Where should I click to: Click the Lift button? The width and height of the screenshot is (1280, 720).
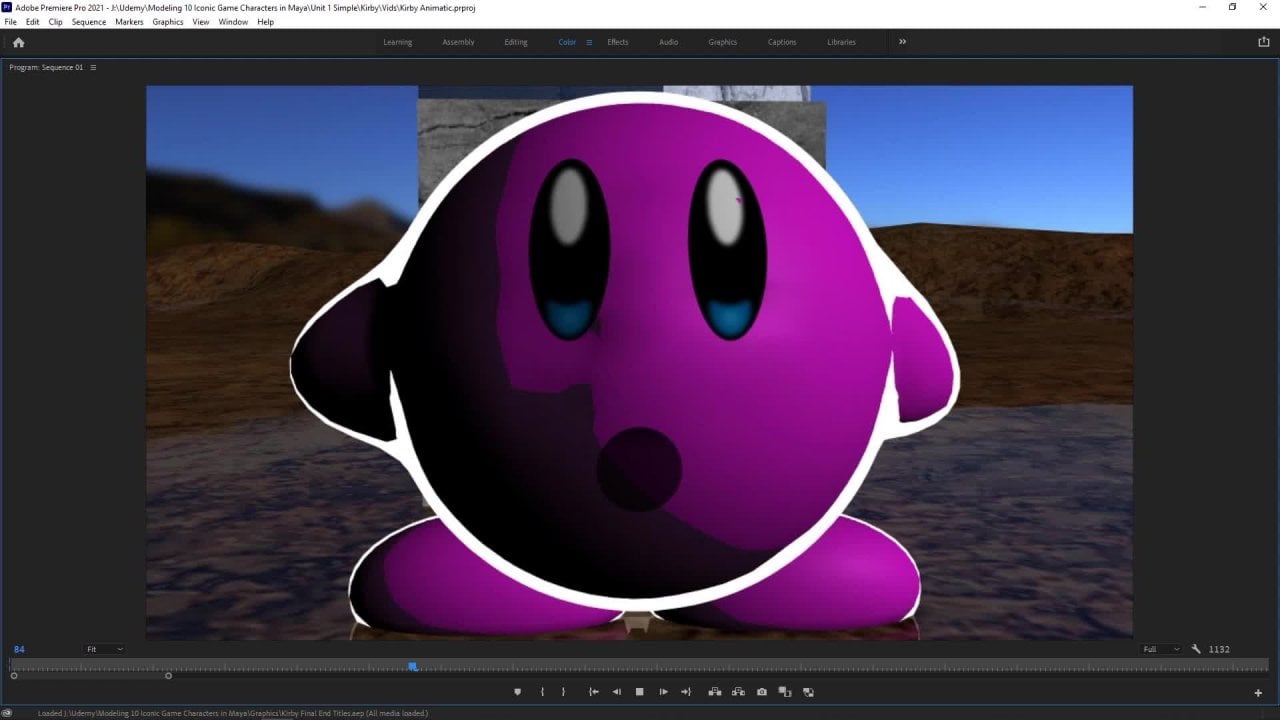point(715,692)
